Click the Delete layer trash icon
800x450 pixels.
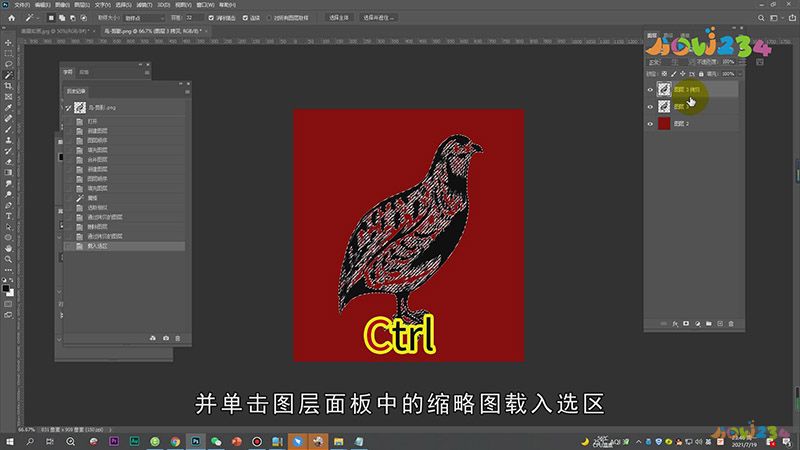(x=731, y=323)
